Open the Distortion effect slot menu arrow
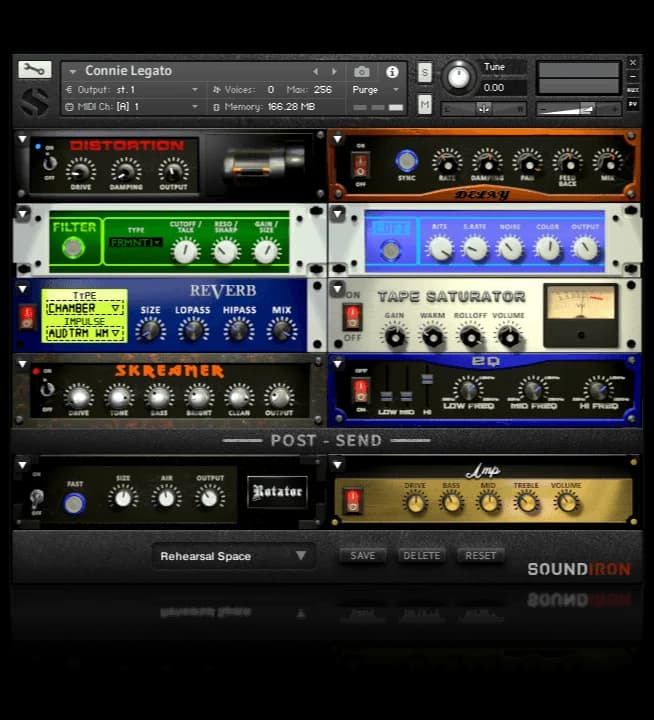Image resolution: width=654 pixels, height=720 pixels. [x=22, y=140]
